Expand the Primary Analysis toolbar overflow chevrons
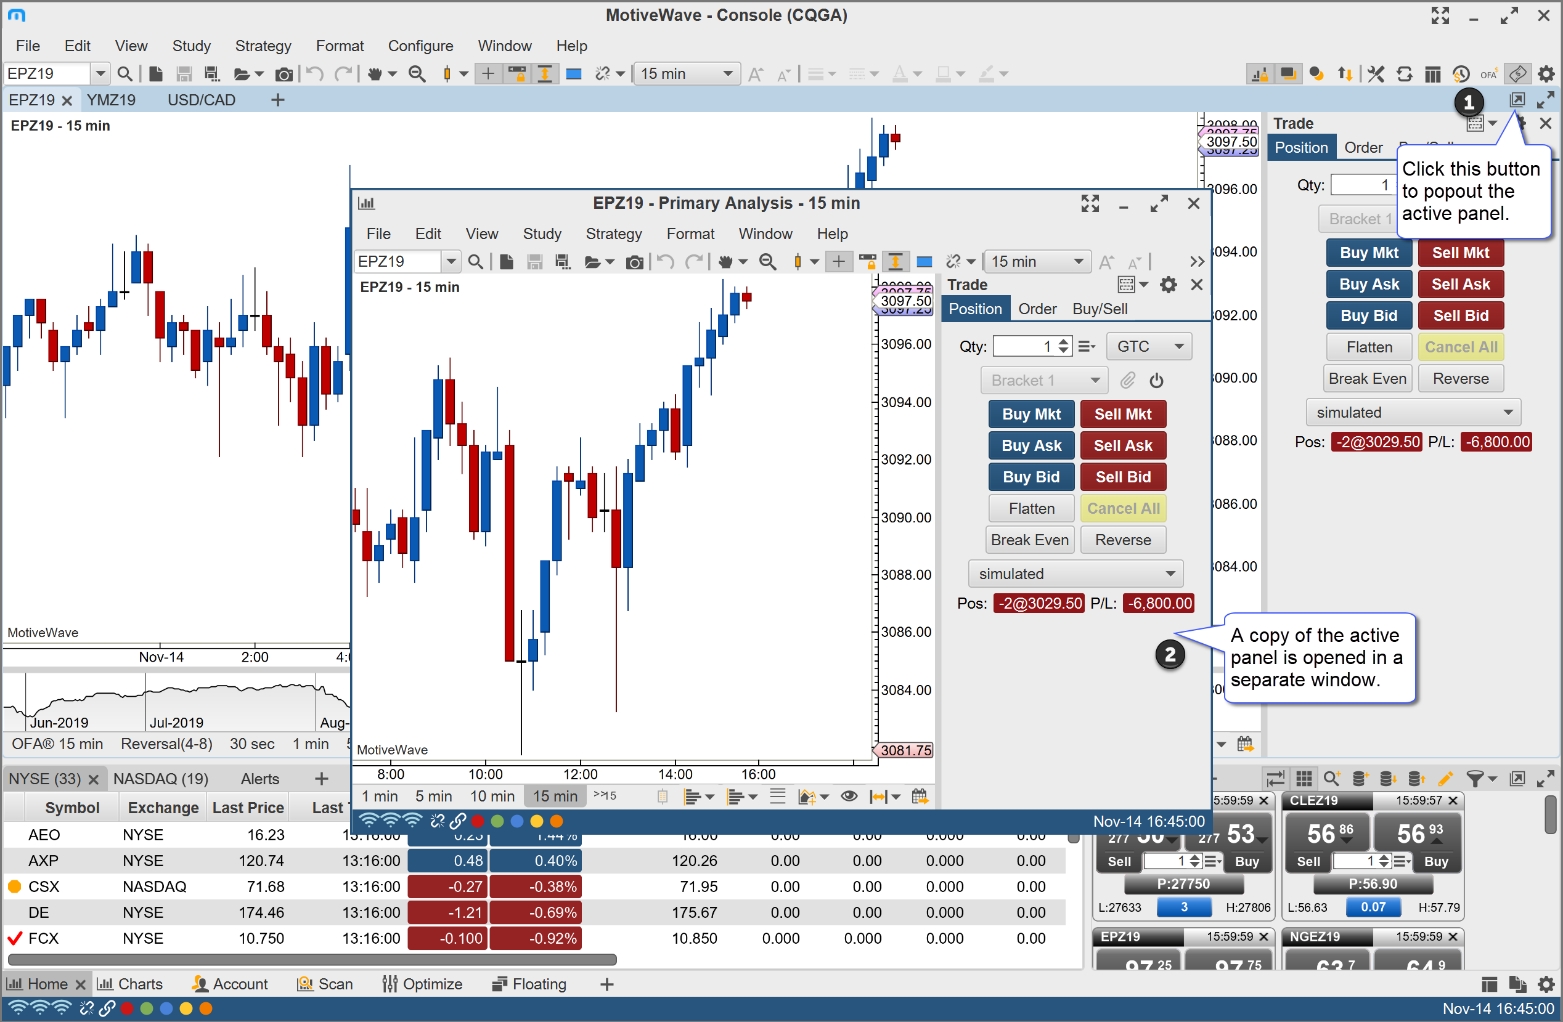The width and height of the screenshot is (1563, 1022). pos(1197,262)
